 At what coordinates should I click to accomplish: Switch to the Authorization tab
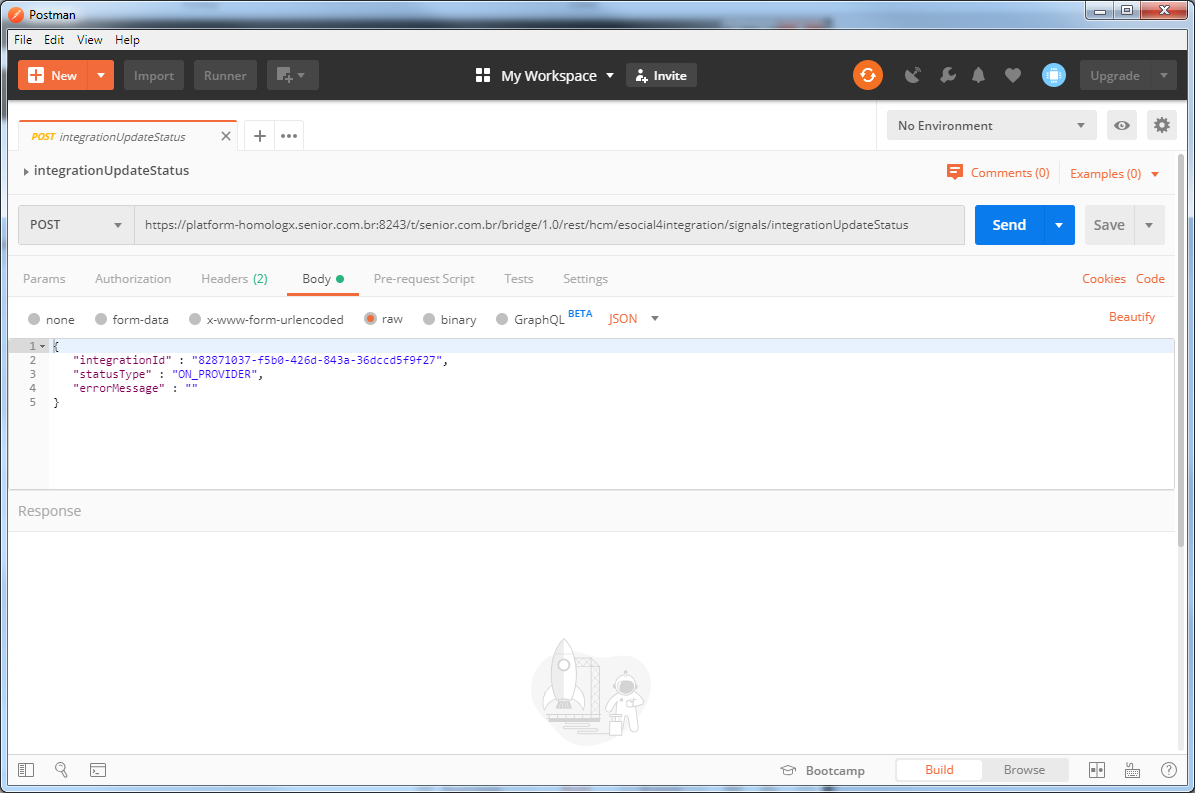click(133, 279)
